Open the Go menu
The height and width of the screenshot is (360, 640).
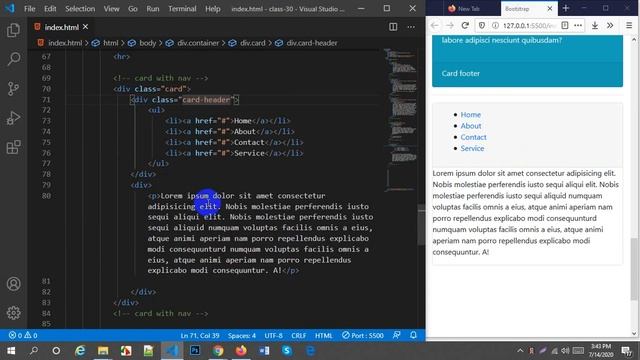[x=133, y=9]
